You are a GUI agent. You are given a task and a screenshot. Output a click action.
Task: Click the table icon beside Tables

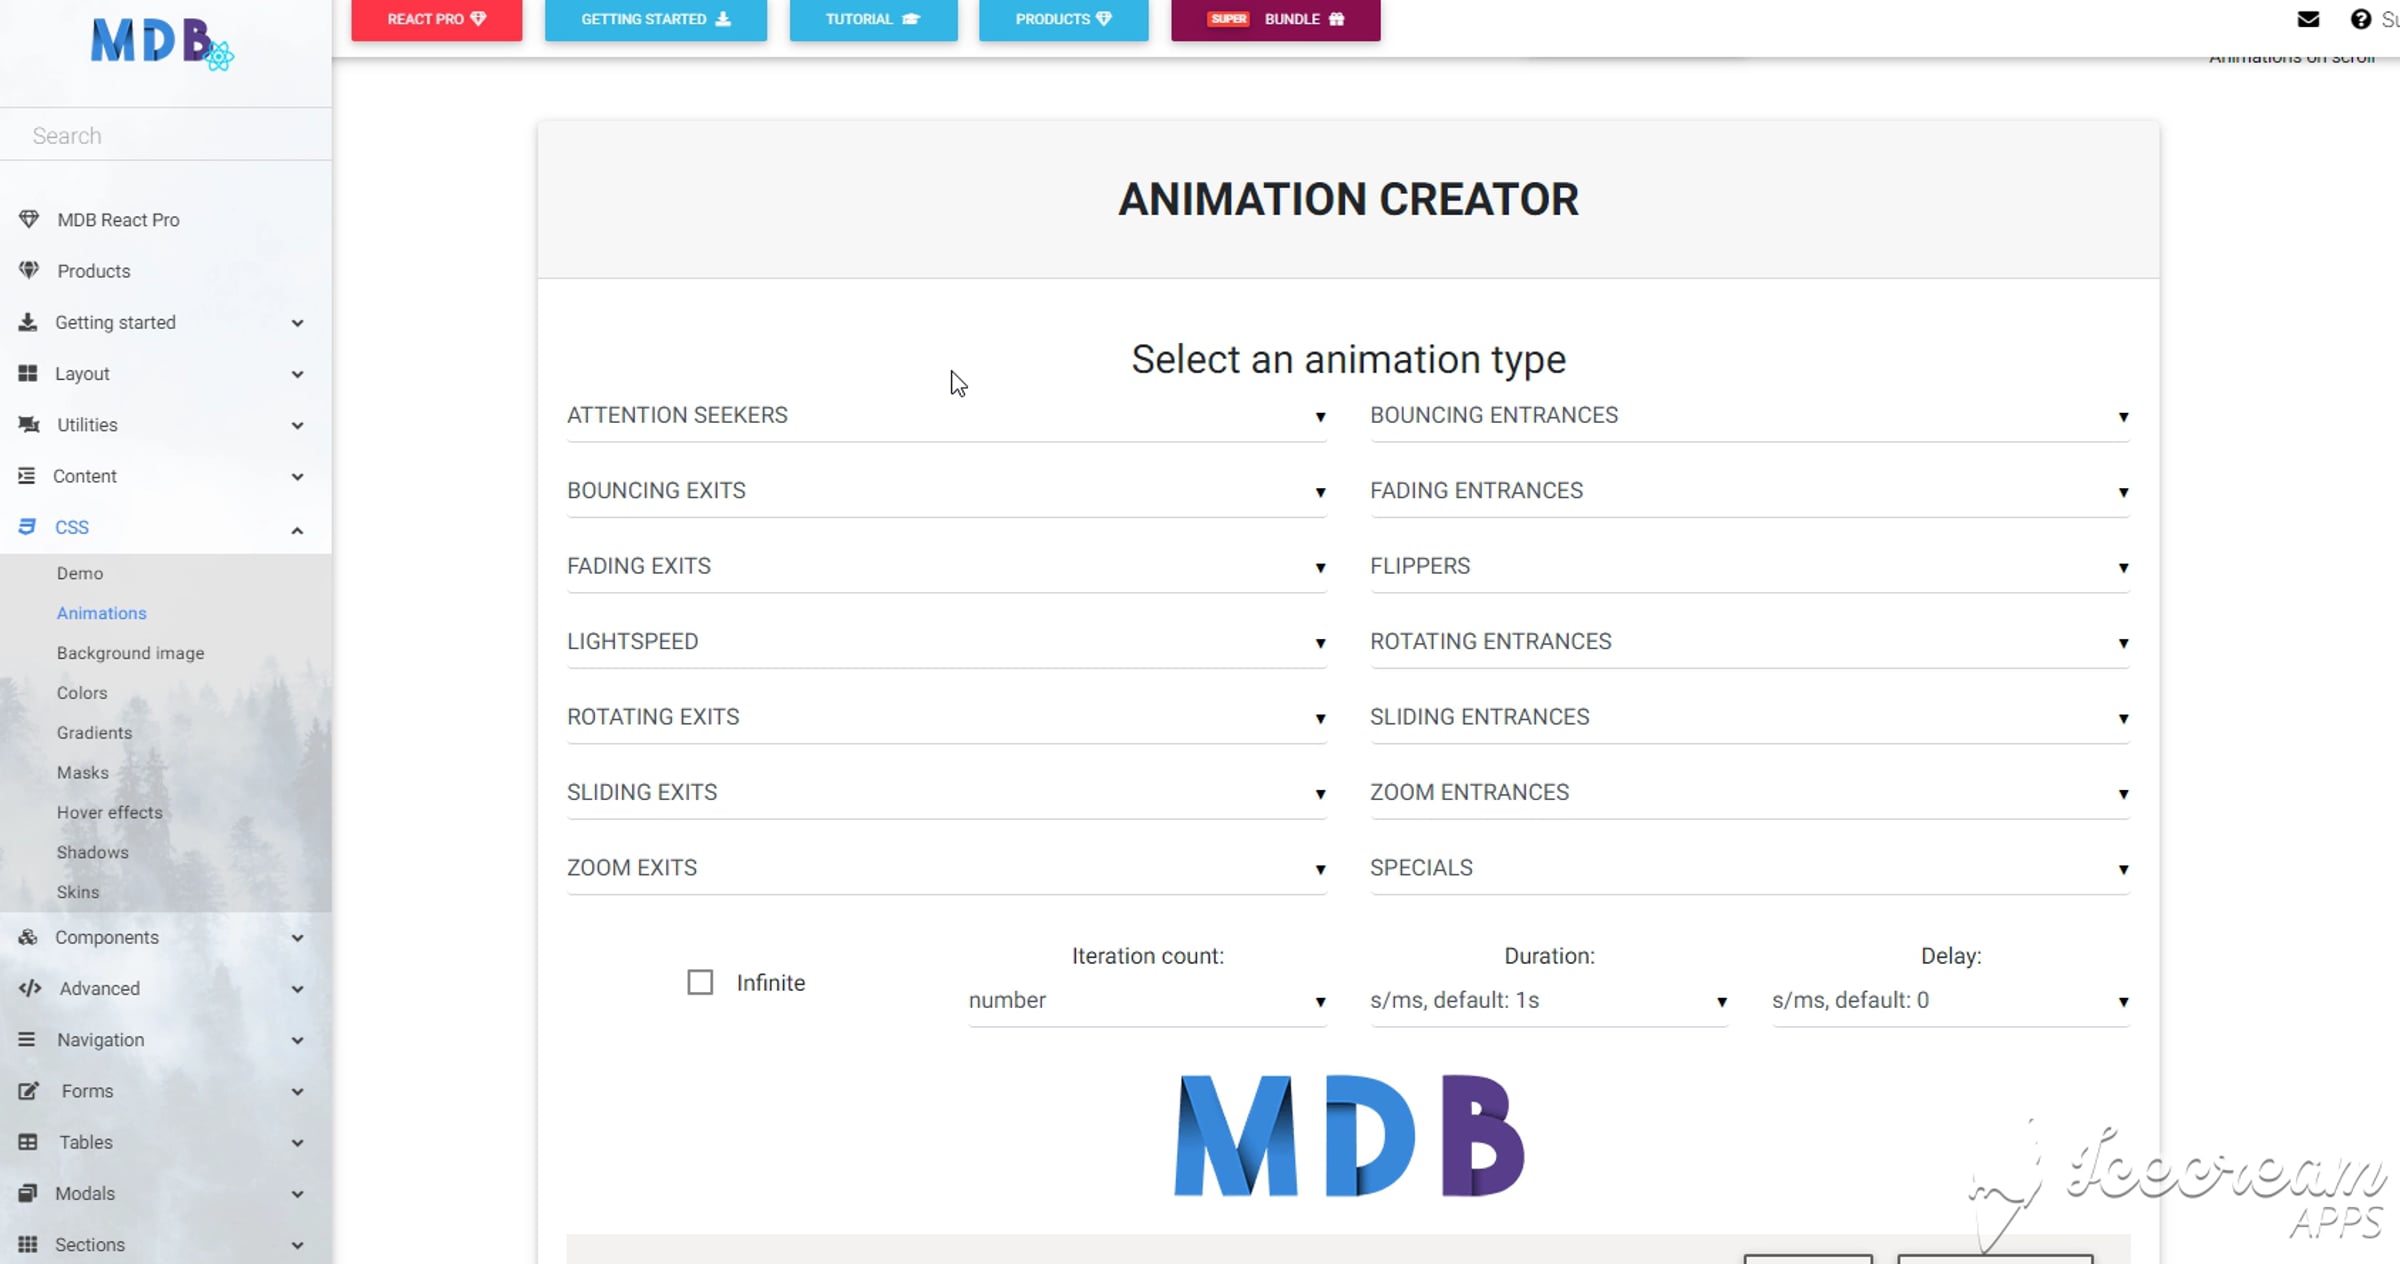[x=28, y=1141]
